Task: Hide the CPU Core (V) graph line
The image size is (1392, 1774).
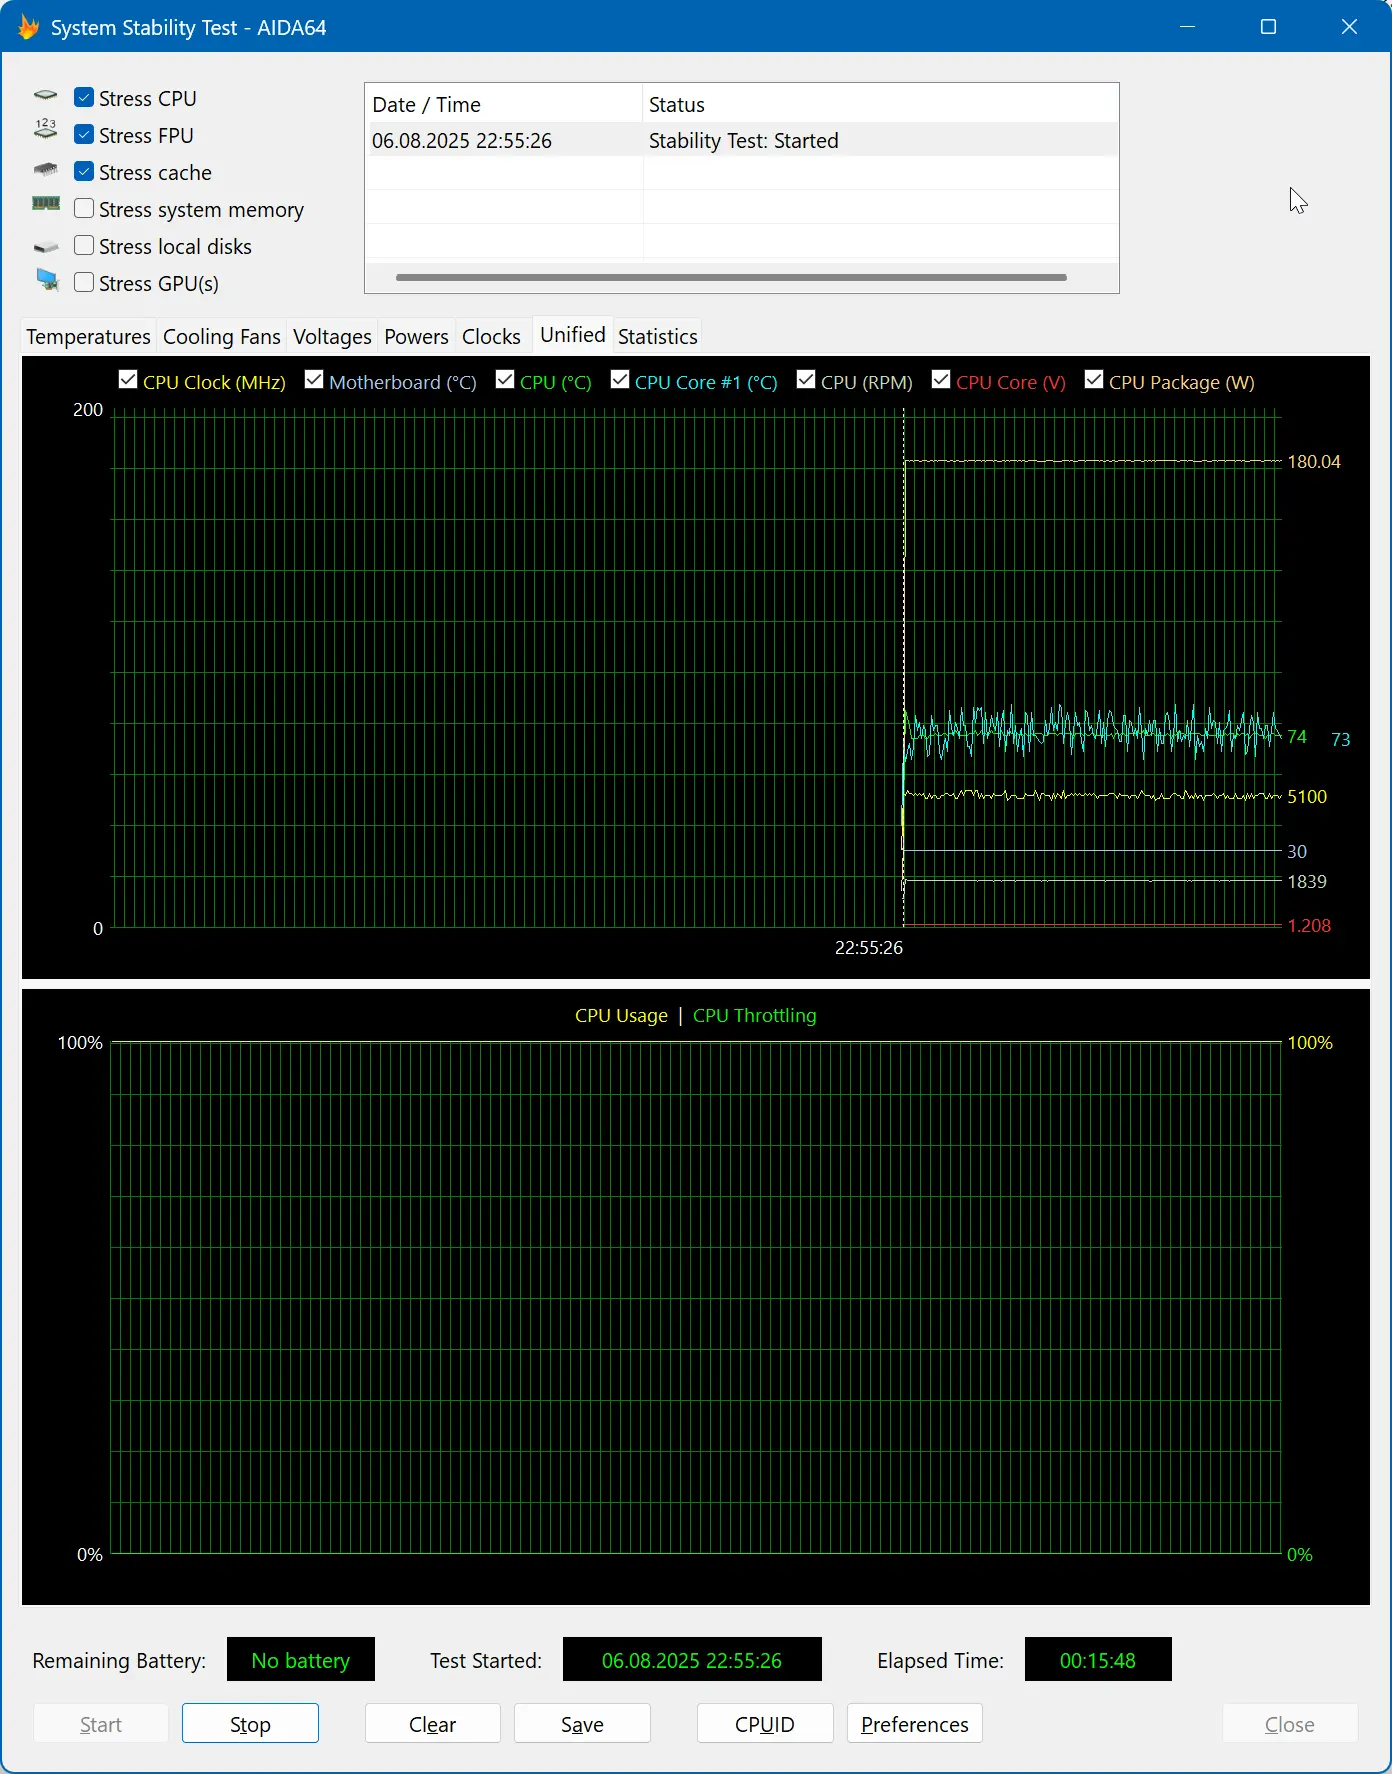Action: pyautogui.click(x=941, y=380)
